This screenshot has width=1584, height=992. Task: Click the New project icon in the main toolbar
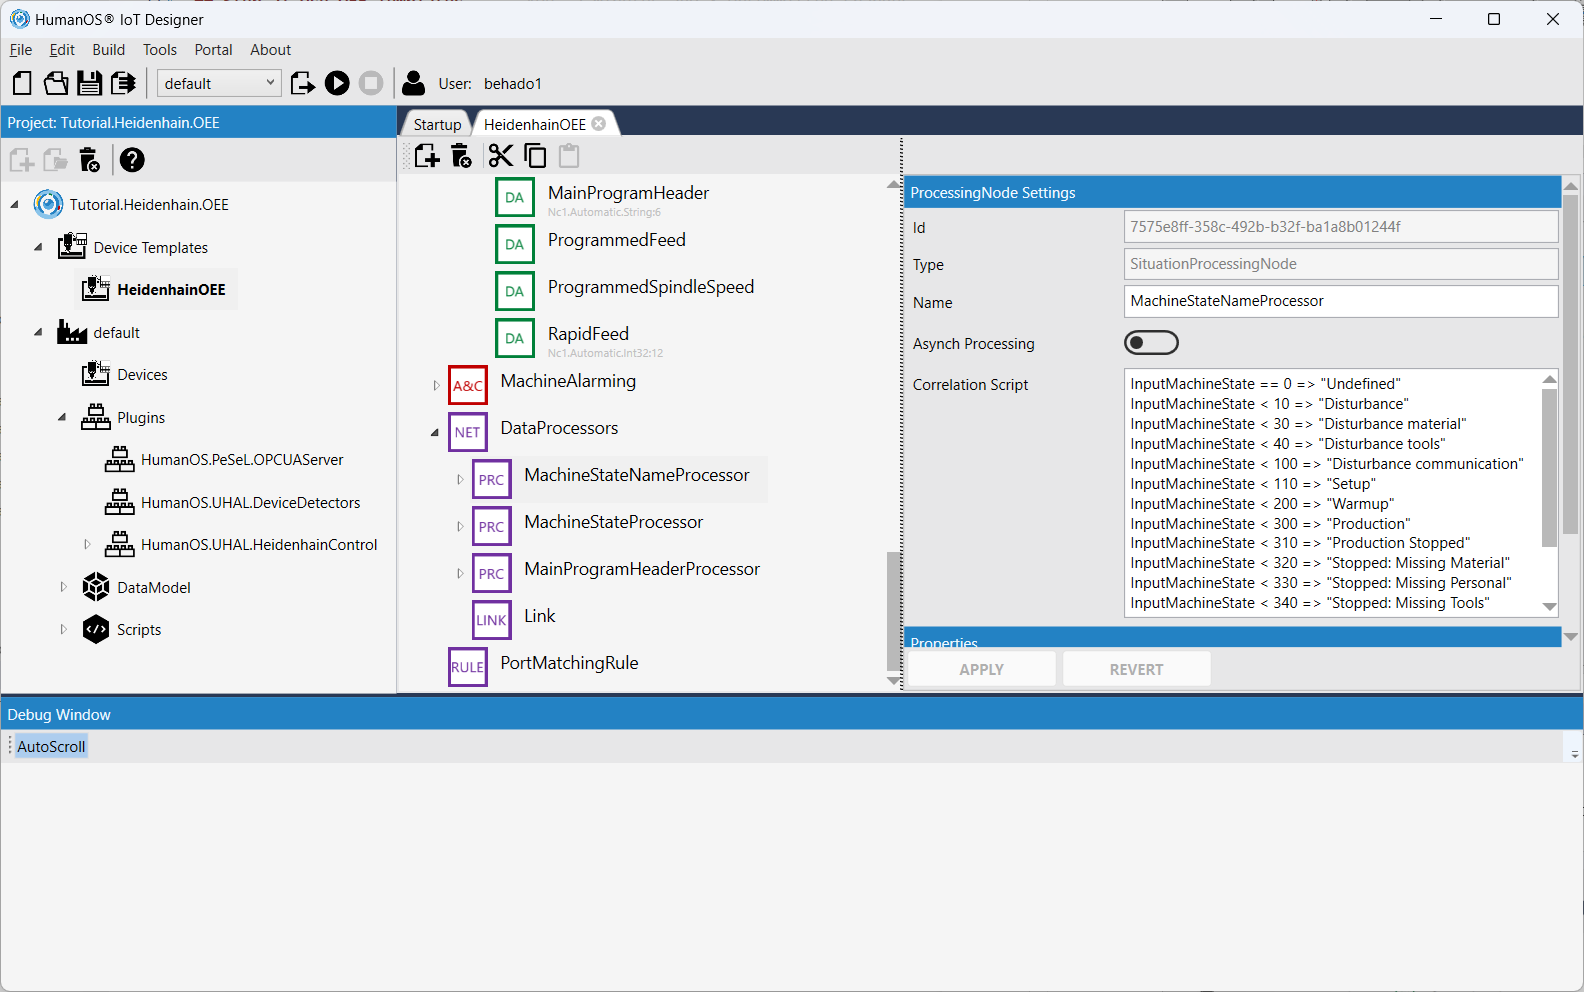click(x=22, y=83)
